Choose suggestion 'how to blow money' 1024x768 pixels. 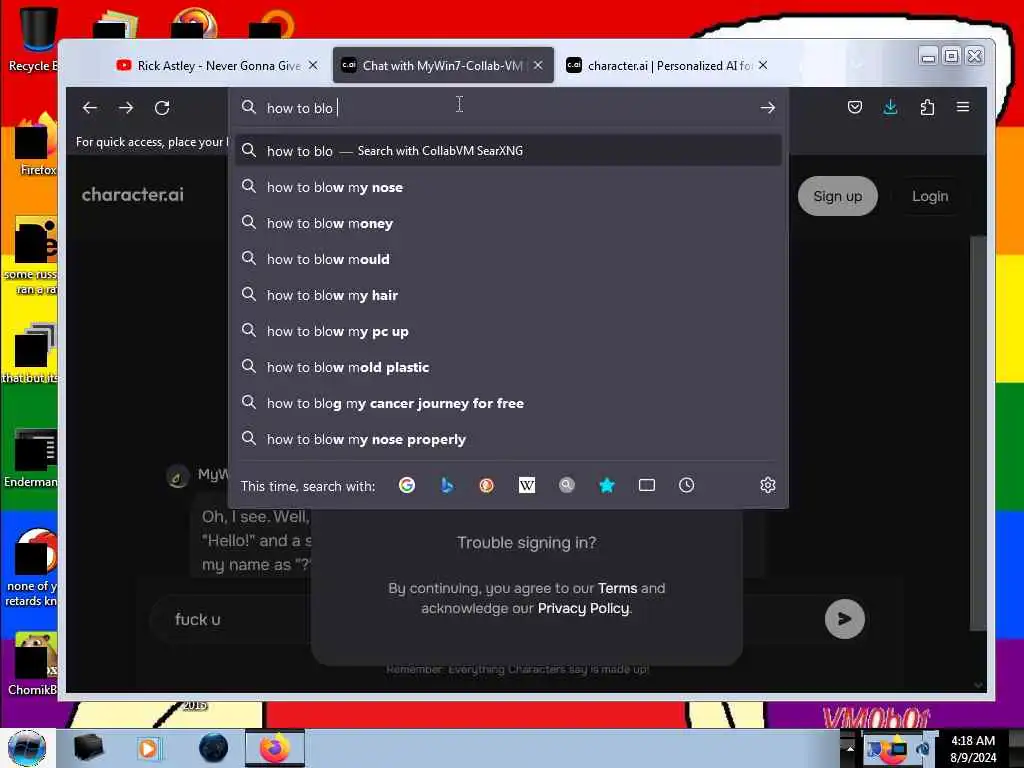pyautogui.click(x=508, y=223)
